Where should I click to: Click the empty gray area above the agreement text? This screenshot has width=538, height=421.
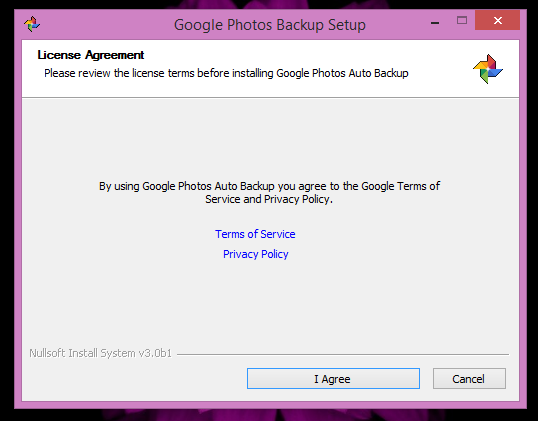pos(270,137)
